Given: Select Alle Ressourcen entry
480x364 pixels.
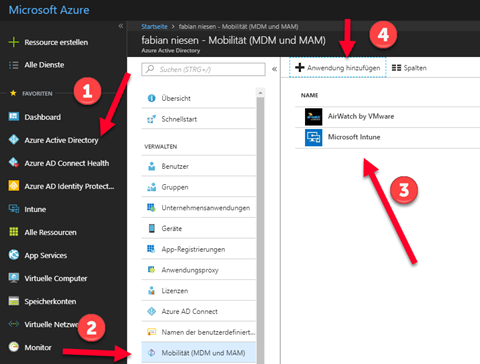Looking at the screenshot, I should [x=50, y=232].
